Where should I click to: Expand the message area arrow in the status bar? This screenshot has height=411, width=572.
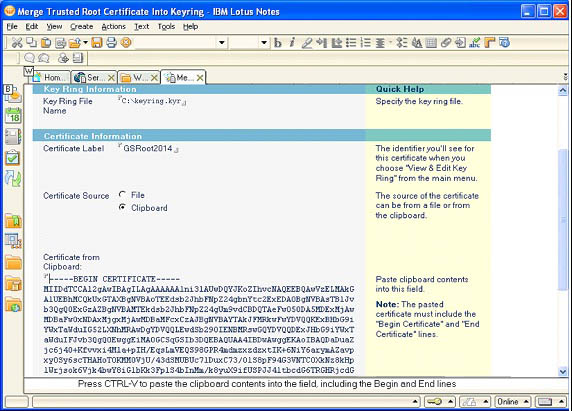[x=415, y=402]
